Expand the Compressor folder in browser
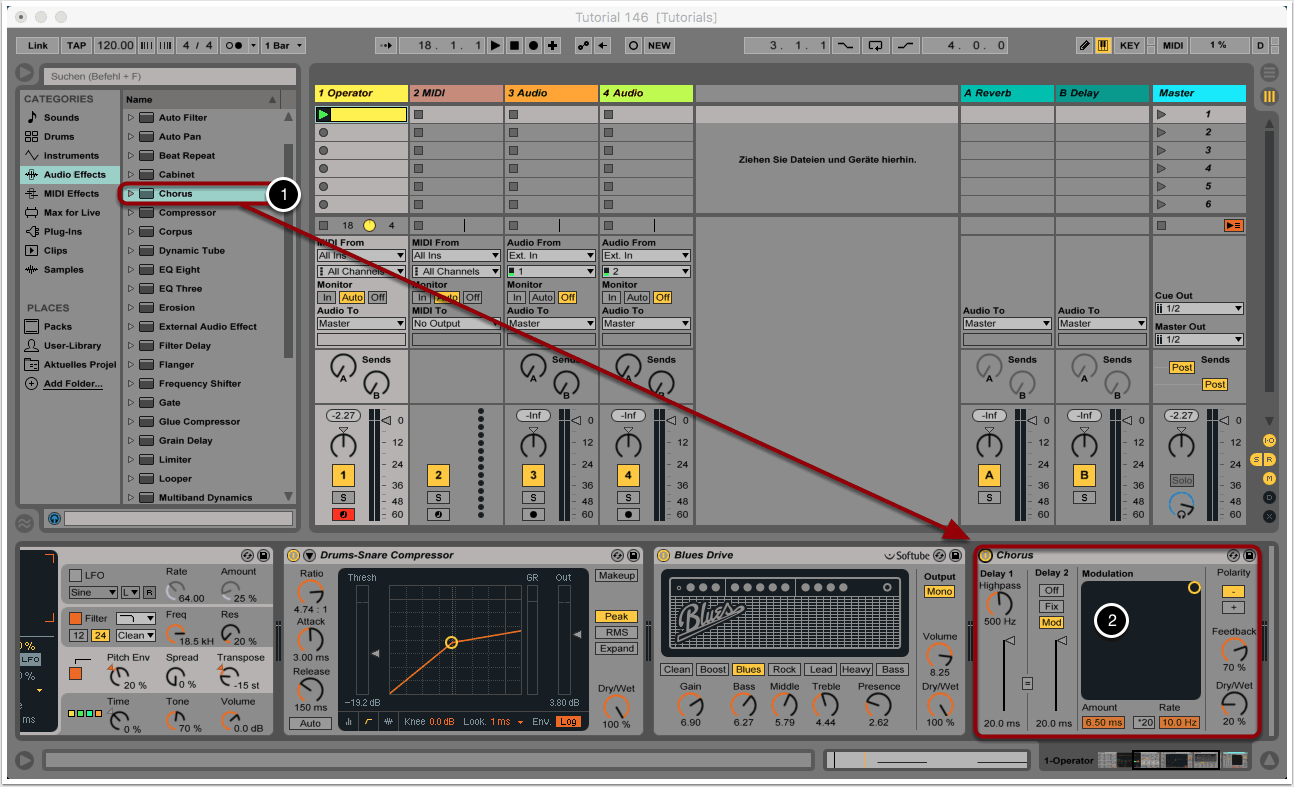Viewport: 1294px width, 787px height. pyautogui.click(x=130, y=213)
